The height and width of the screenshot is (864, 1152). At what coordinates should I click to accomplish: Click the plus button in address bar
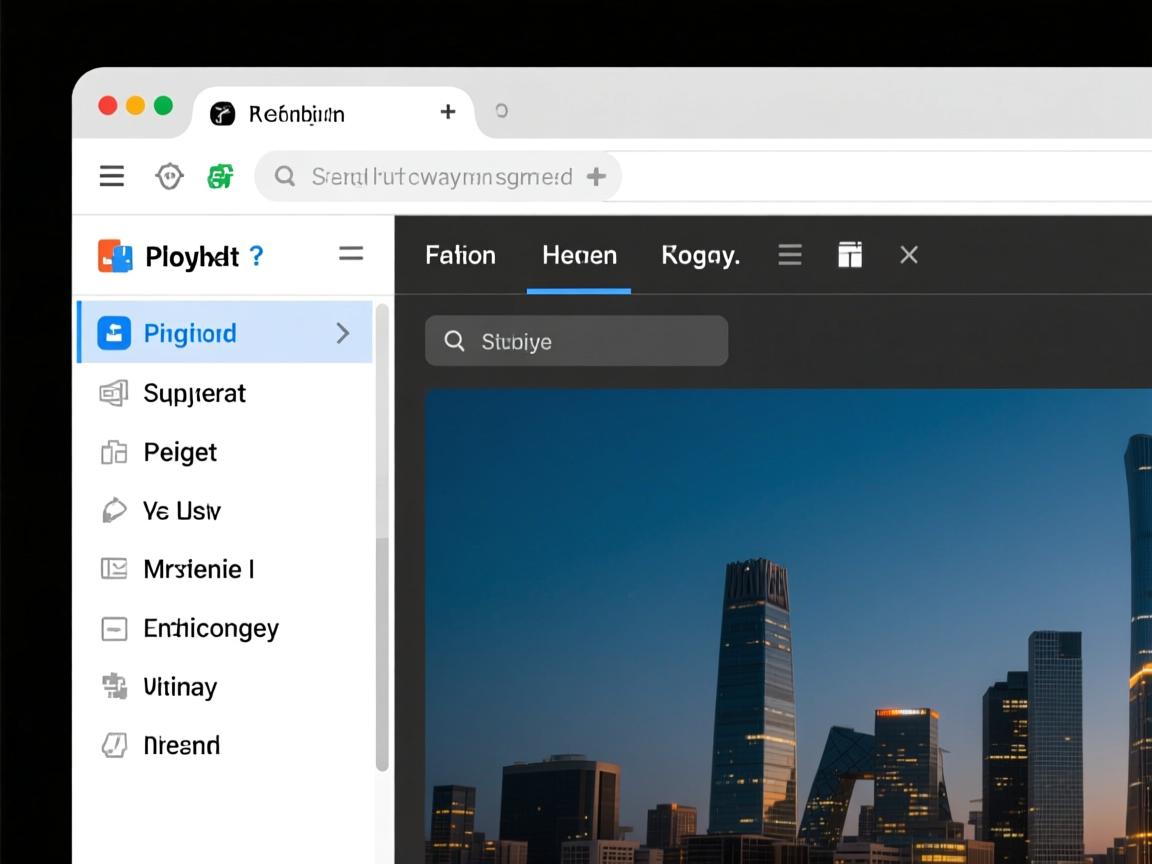(596, 177)
